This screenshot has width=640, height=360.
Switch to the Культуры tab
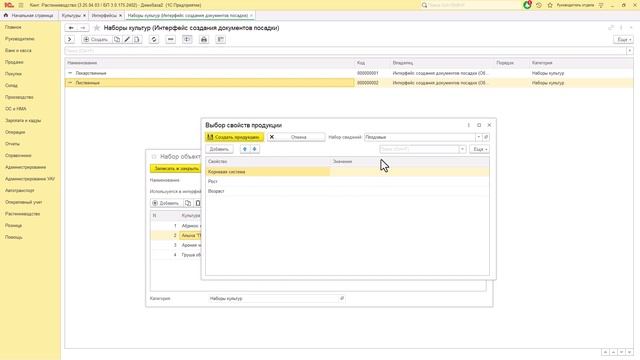tap(71, 16)
